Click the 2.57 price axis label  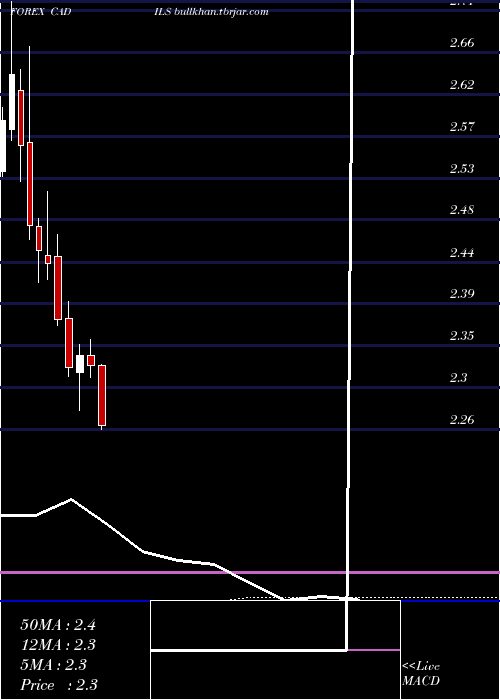click(462, 127)
